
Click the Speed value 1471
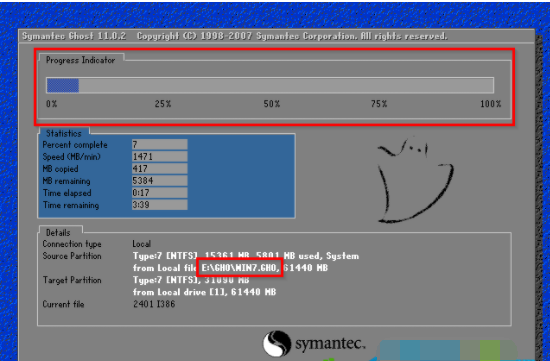160,156
